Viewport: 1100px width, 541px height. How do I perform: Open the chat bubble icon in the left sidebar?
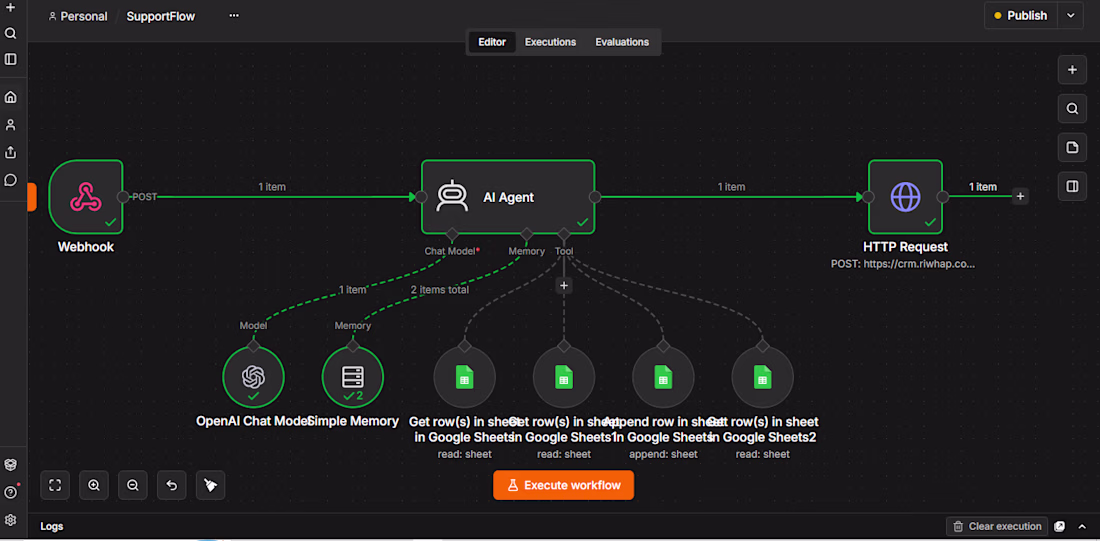pyautogui.click(x=11, y=180)
